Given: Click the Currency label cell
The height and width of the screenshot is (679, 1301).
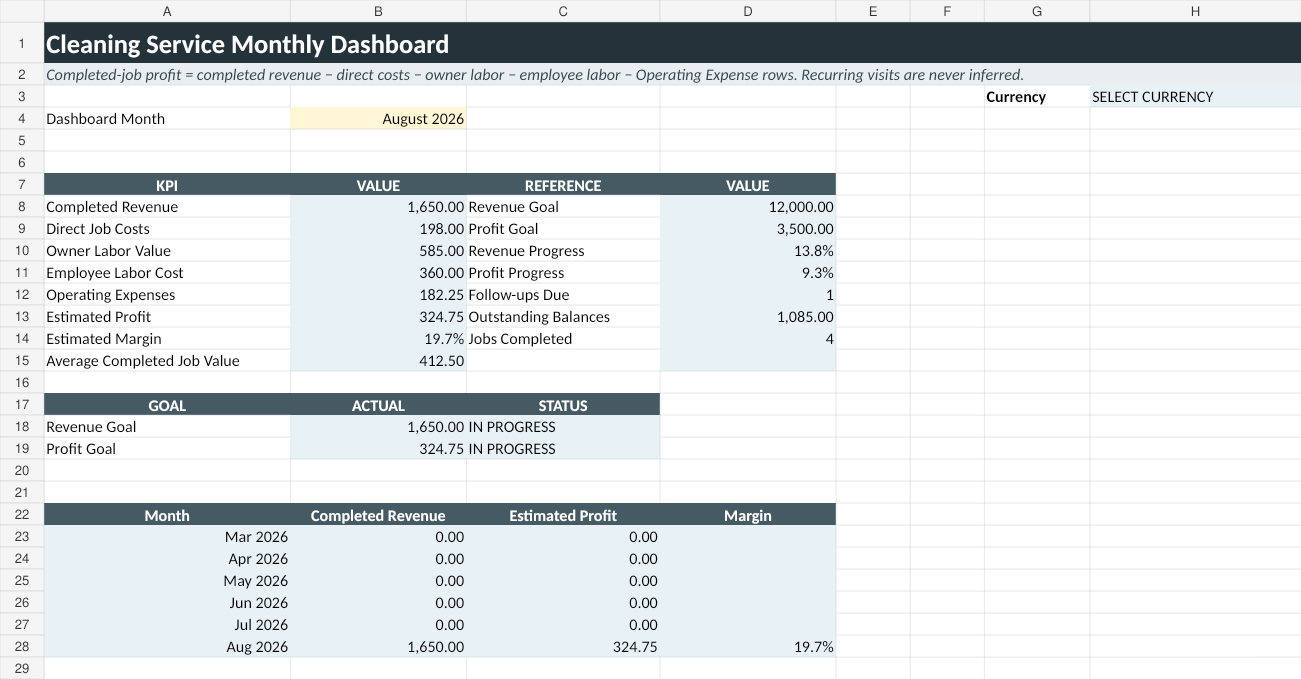Looking at the screenshot, I should click(x=1037, y=97).
